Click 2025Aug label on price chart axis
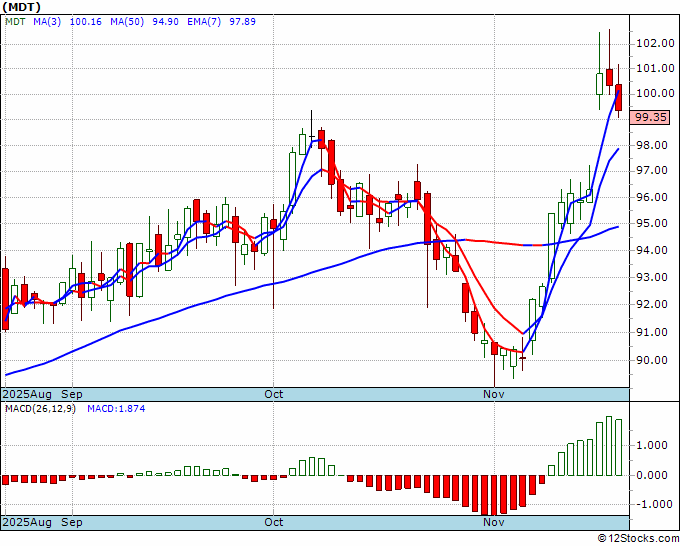The width and height of the screenshot is (680, 546). tap(27, 394)
